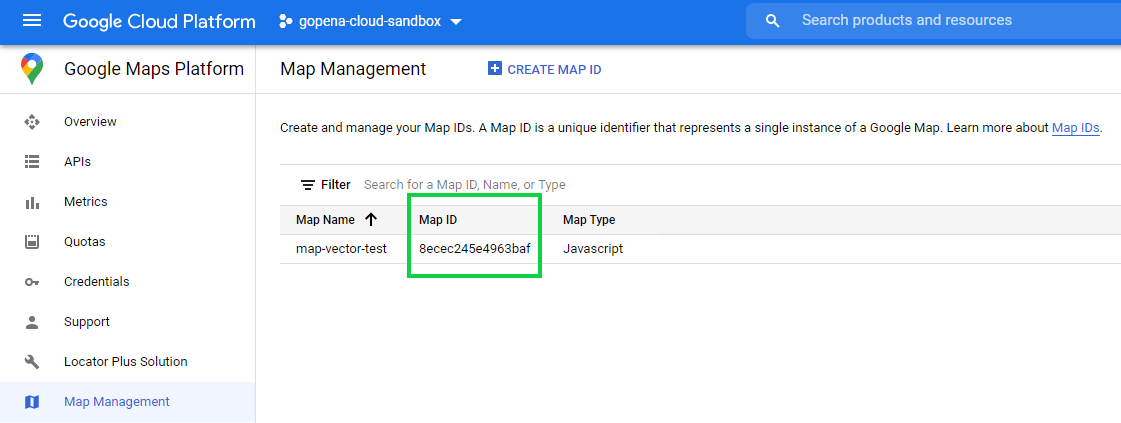Open the hamburger navigation menu
The height and width of the screenshot is (423, 1121).
pyautogui.click(x=32, y=21)
